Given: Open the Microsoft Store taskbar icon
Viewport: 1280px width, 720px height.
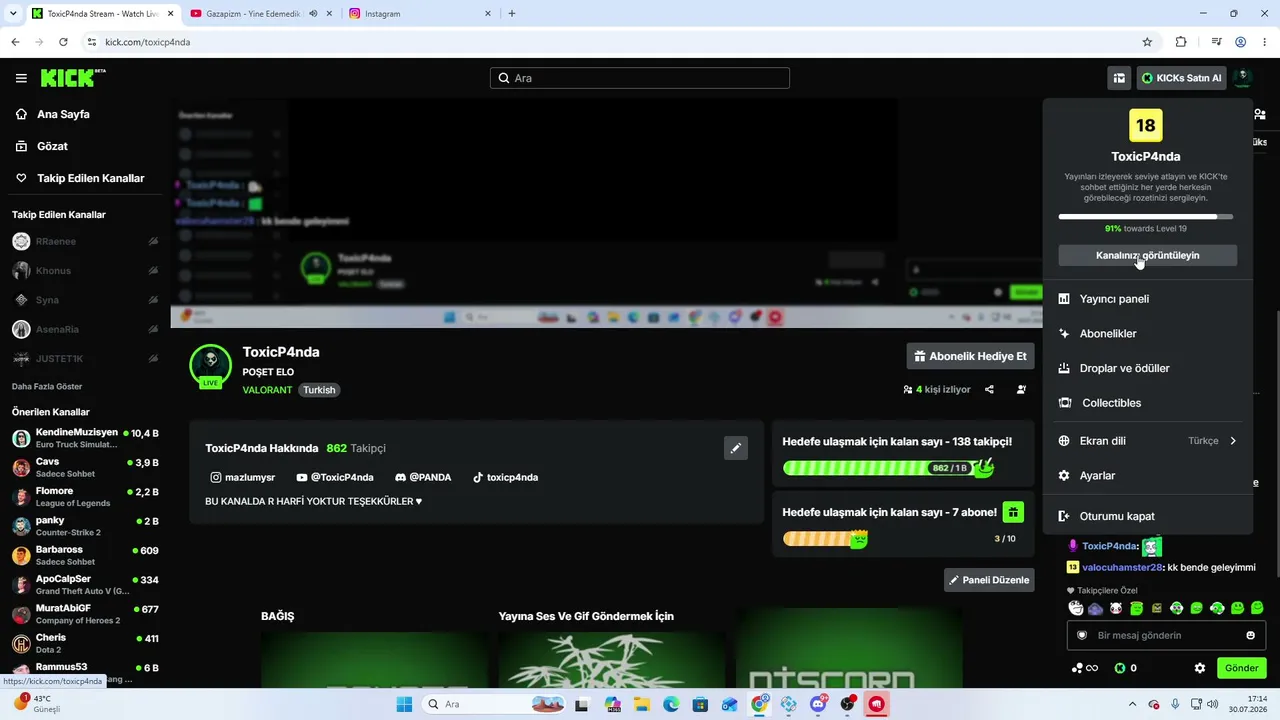Looking at the screenshot, I should pyautogui.click(x=700, y=704).
